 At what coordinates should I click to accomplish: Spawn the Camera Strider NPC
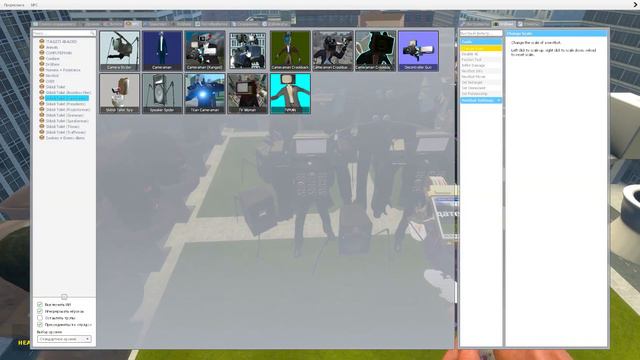[x=119, y=51]
